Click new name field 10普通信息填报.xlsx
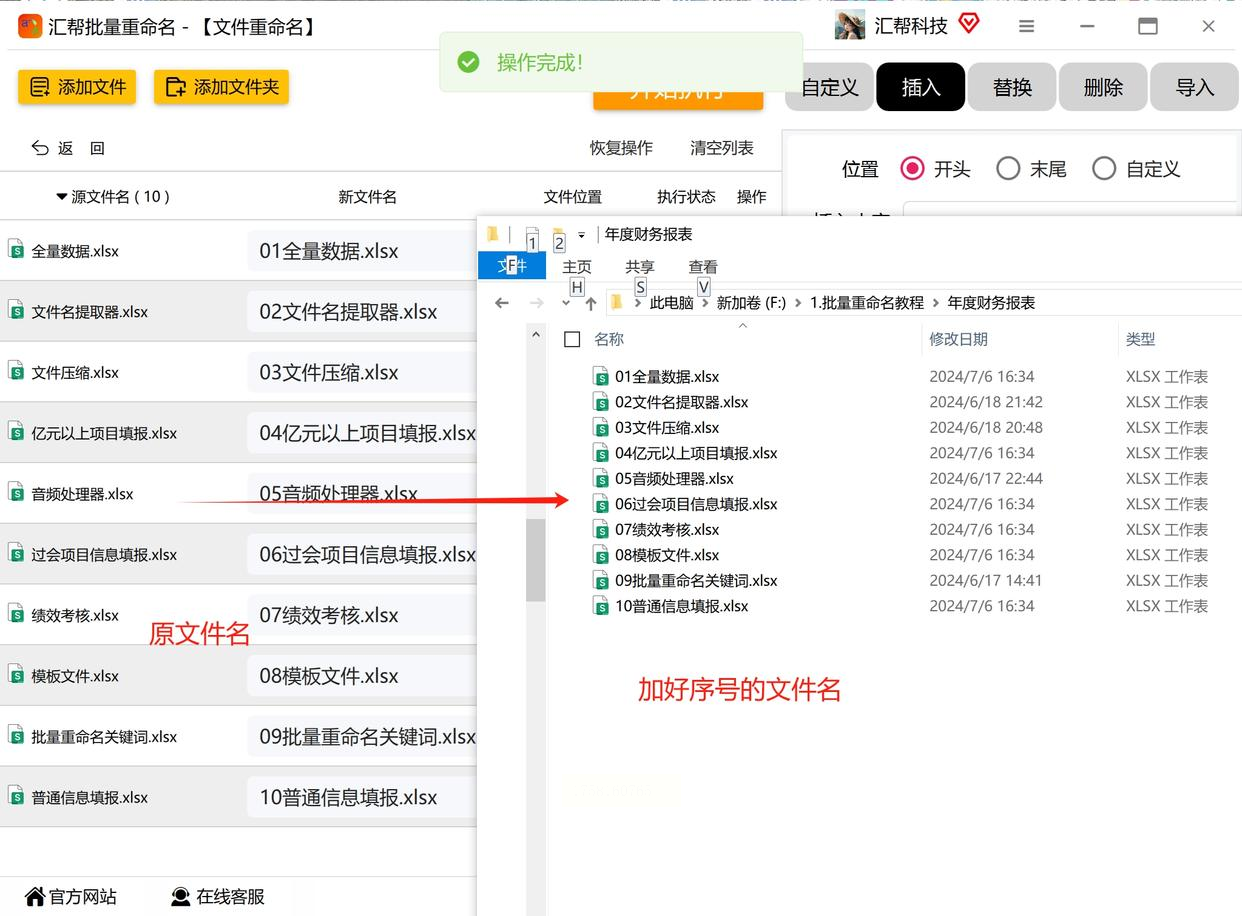 pyautogui.click(x=362, y=797)
